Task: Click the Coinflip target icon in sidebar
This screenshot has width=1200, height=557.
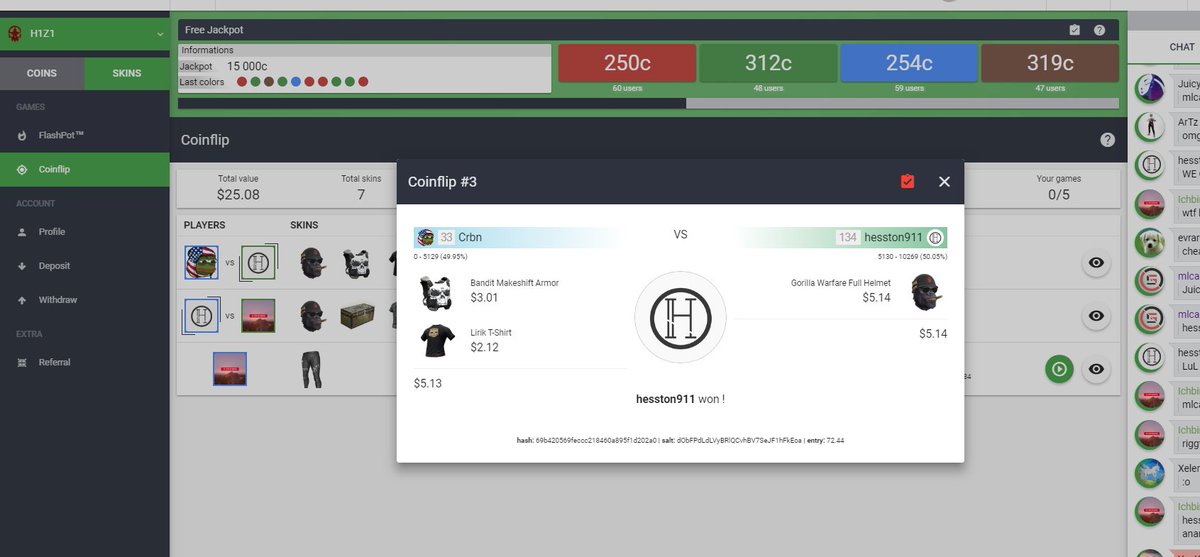Action: pyautogui.click(x=22, y=169)
